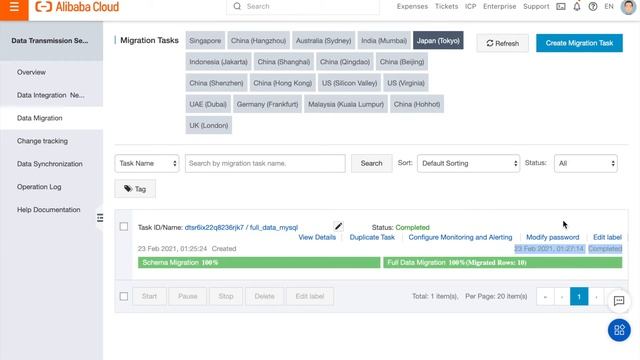Select the China (Beijing) region tab

click(402, 62)
